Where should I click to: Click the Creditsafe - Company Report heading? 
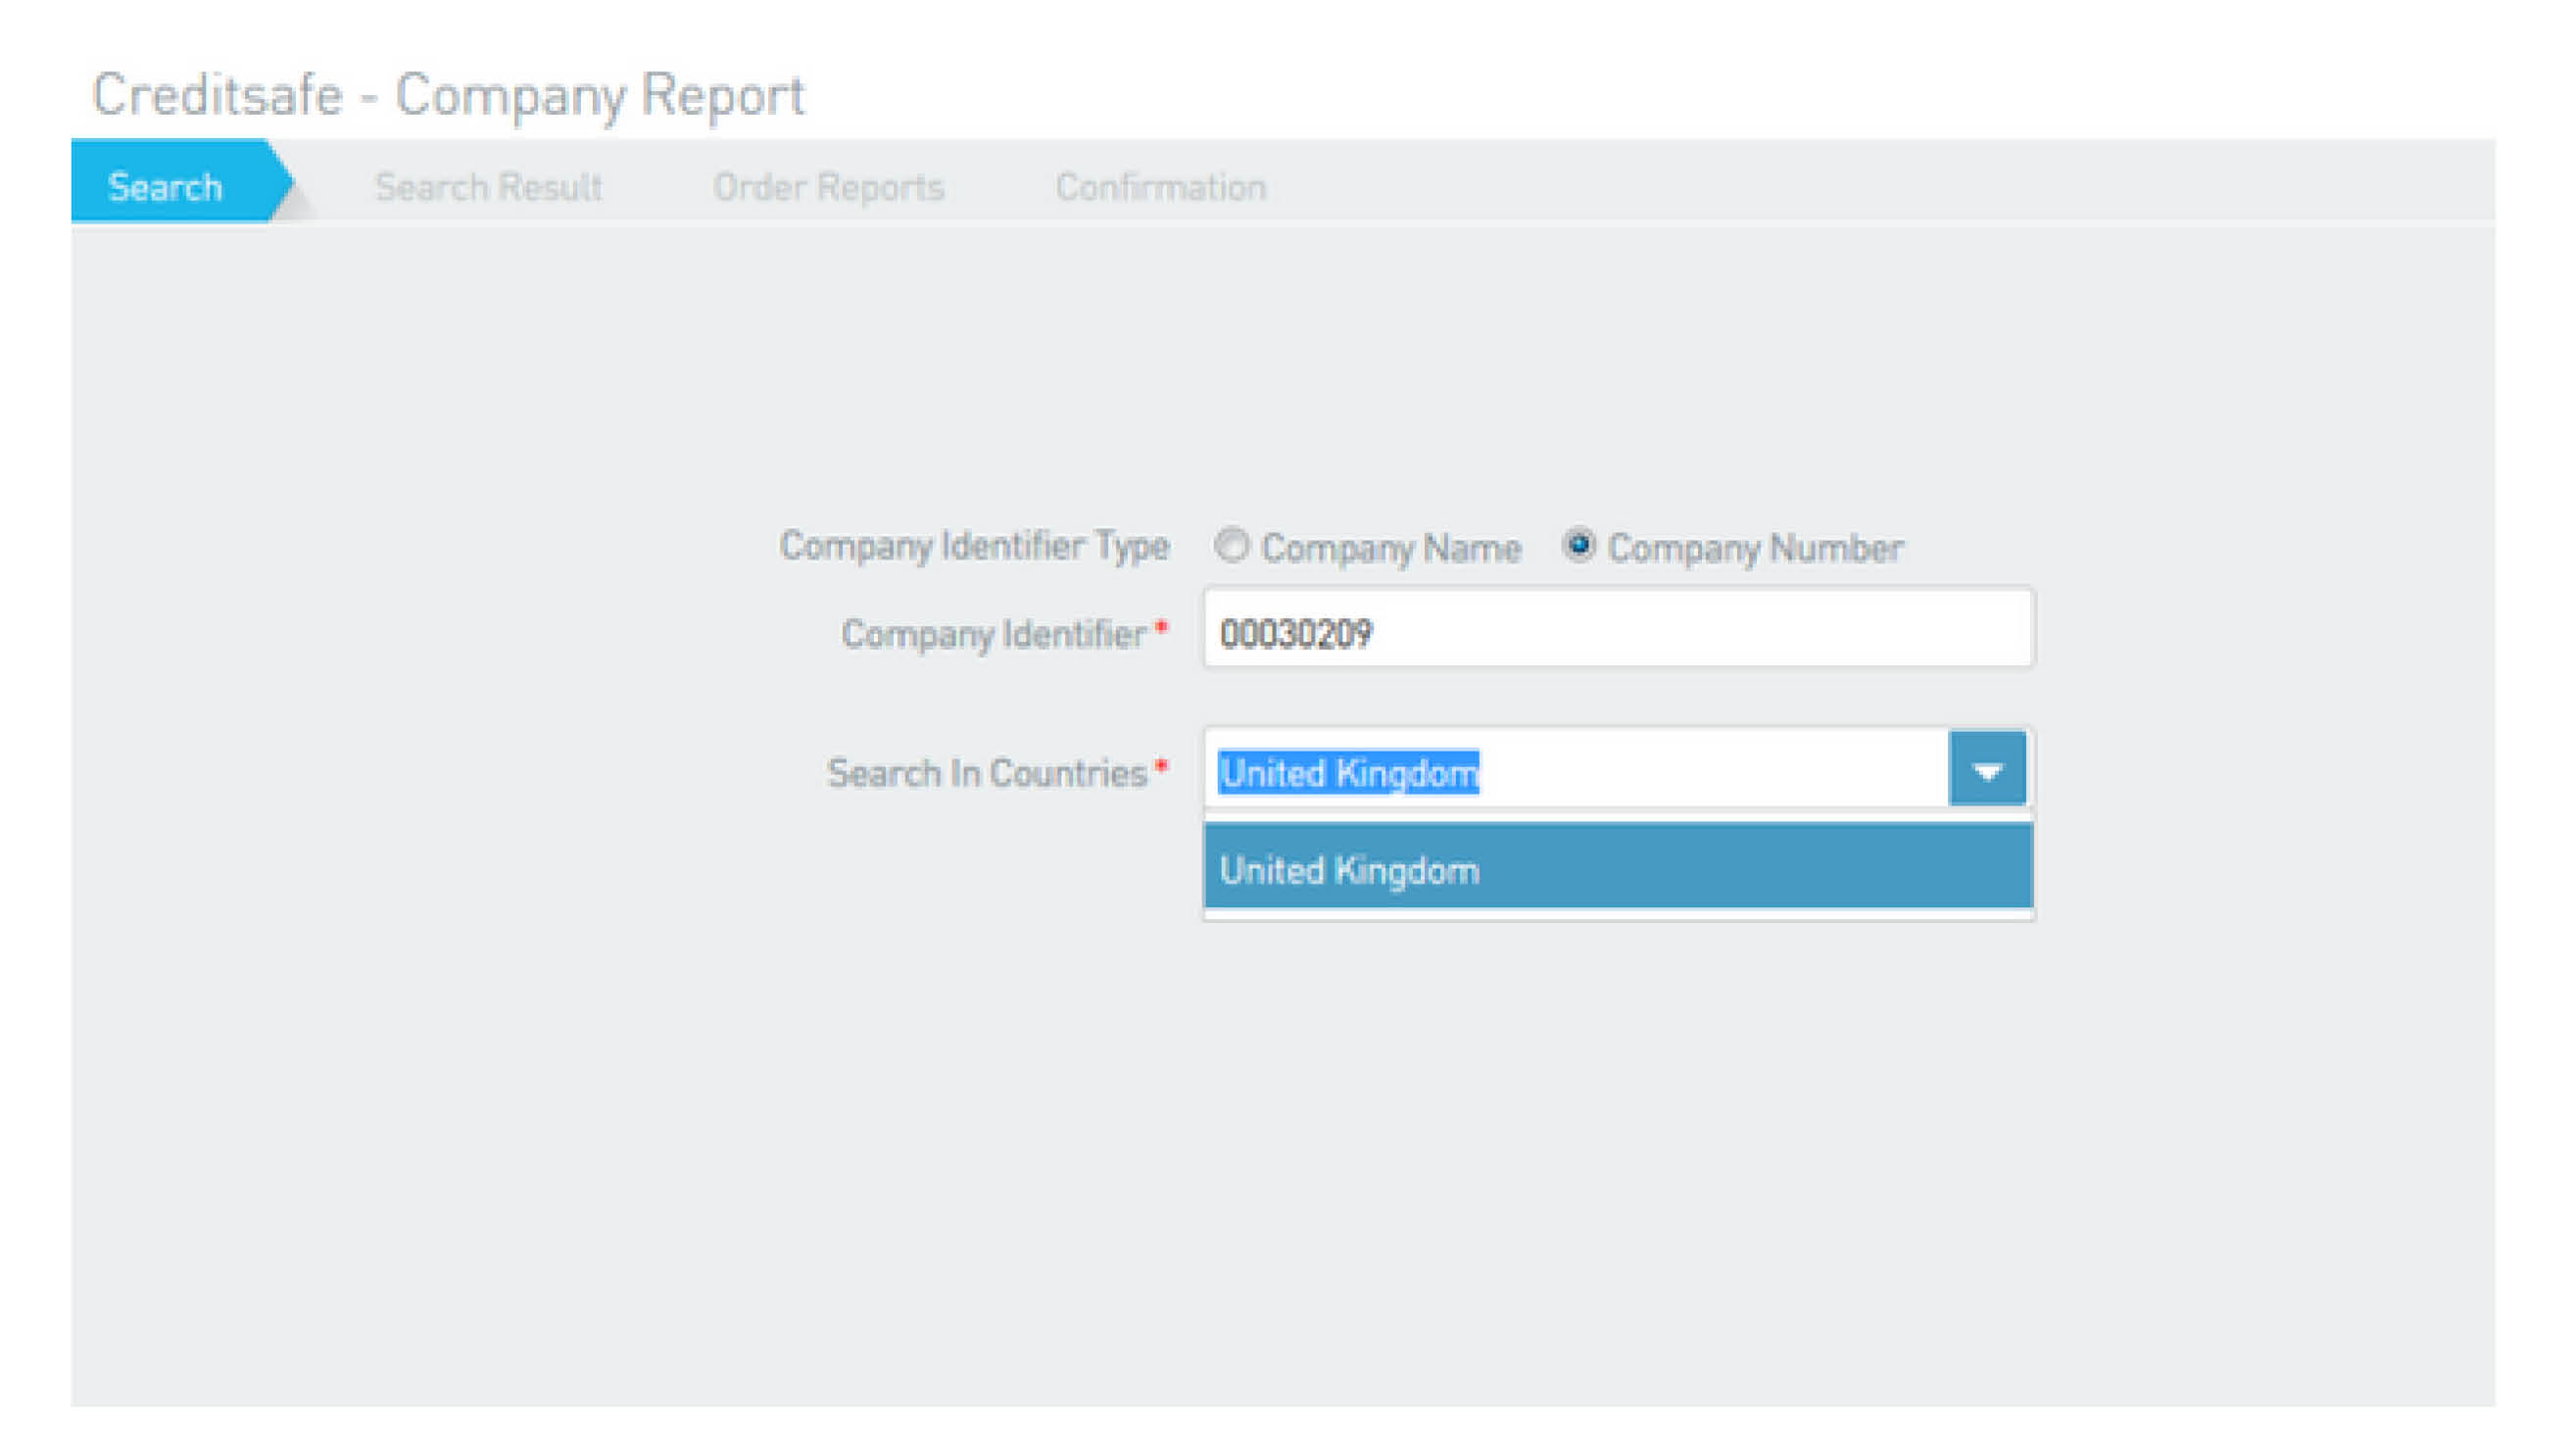pos(448,96)
